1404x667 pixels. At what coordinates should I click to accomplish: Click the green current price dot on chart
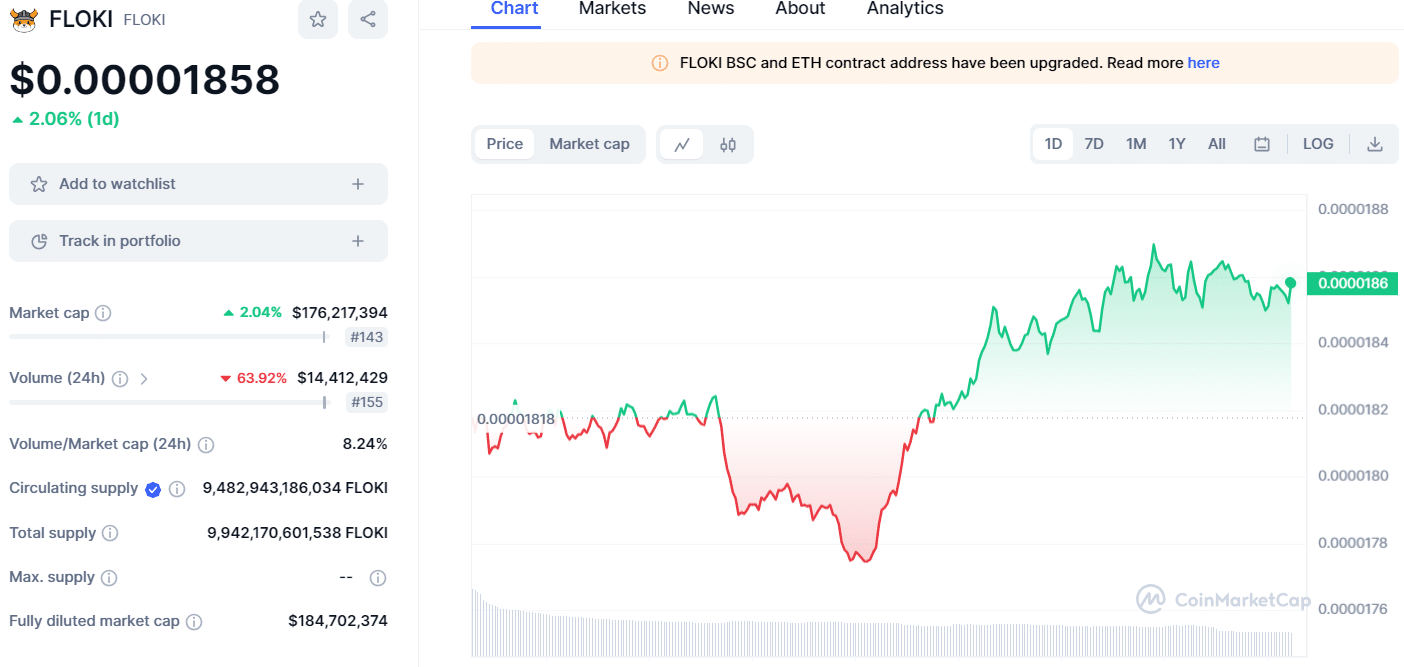1290,283
